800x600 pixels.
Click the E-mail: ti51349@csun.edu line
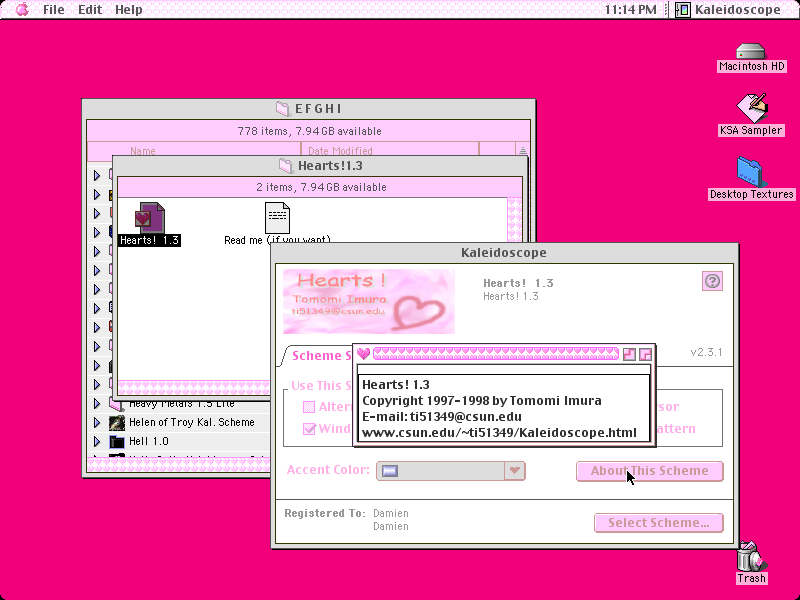tap(442, 416)
